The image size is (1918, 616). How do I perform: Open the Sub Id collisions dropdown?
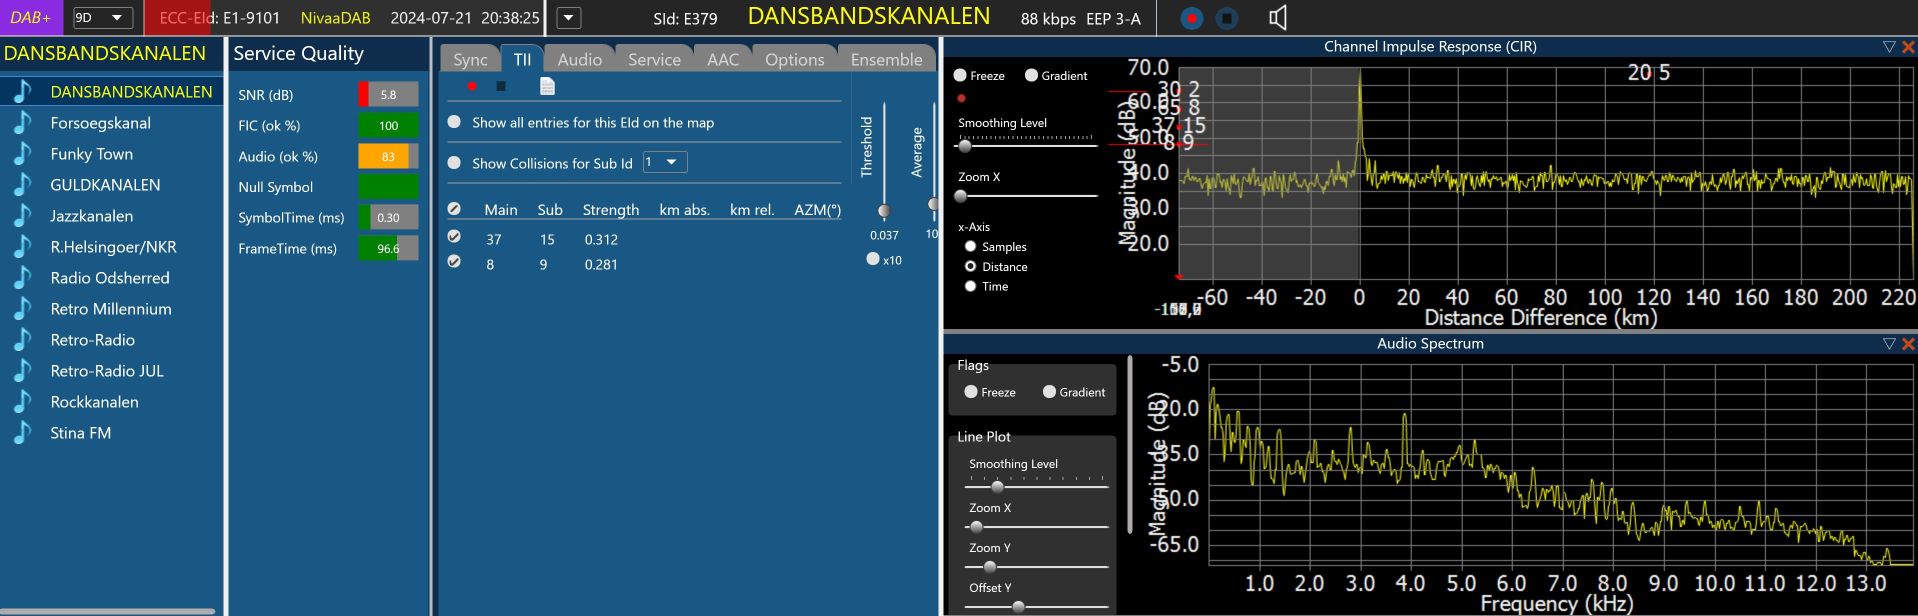665,162
